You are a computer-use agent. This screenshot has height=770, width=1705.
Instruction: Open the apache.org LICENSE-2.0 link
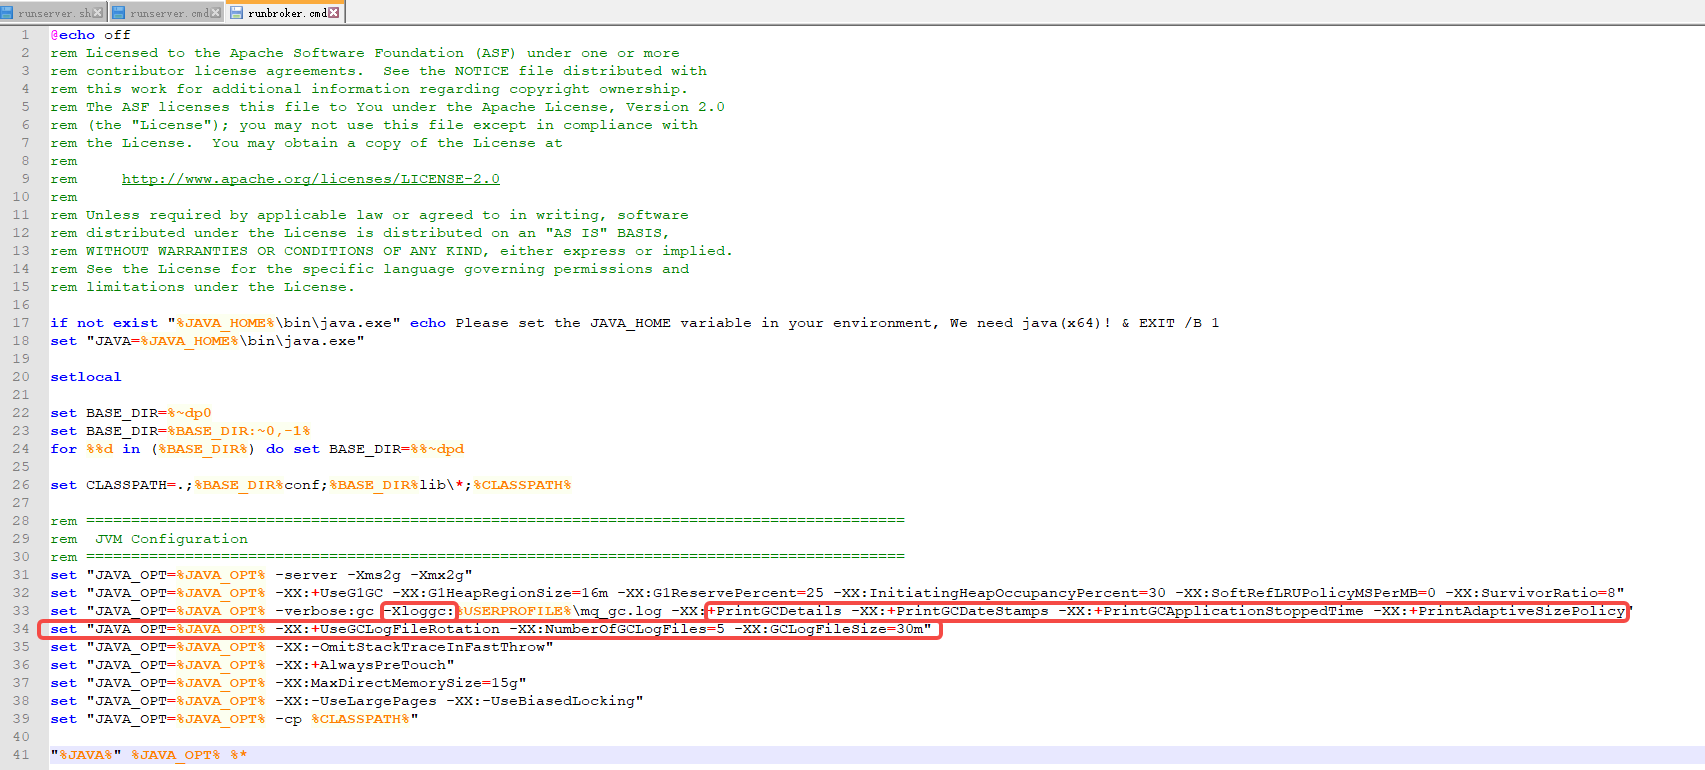tap(311, 179)
